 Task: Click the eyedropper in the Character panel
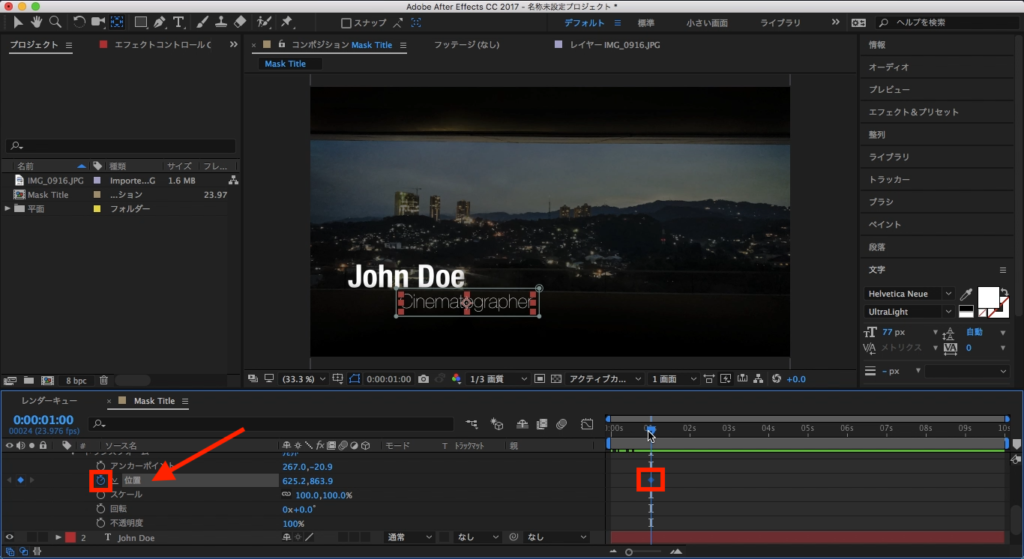tap(966, 294)
